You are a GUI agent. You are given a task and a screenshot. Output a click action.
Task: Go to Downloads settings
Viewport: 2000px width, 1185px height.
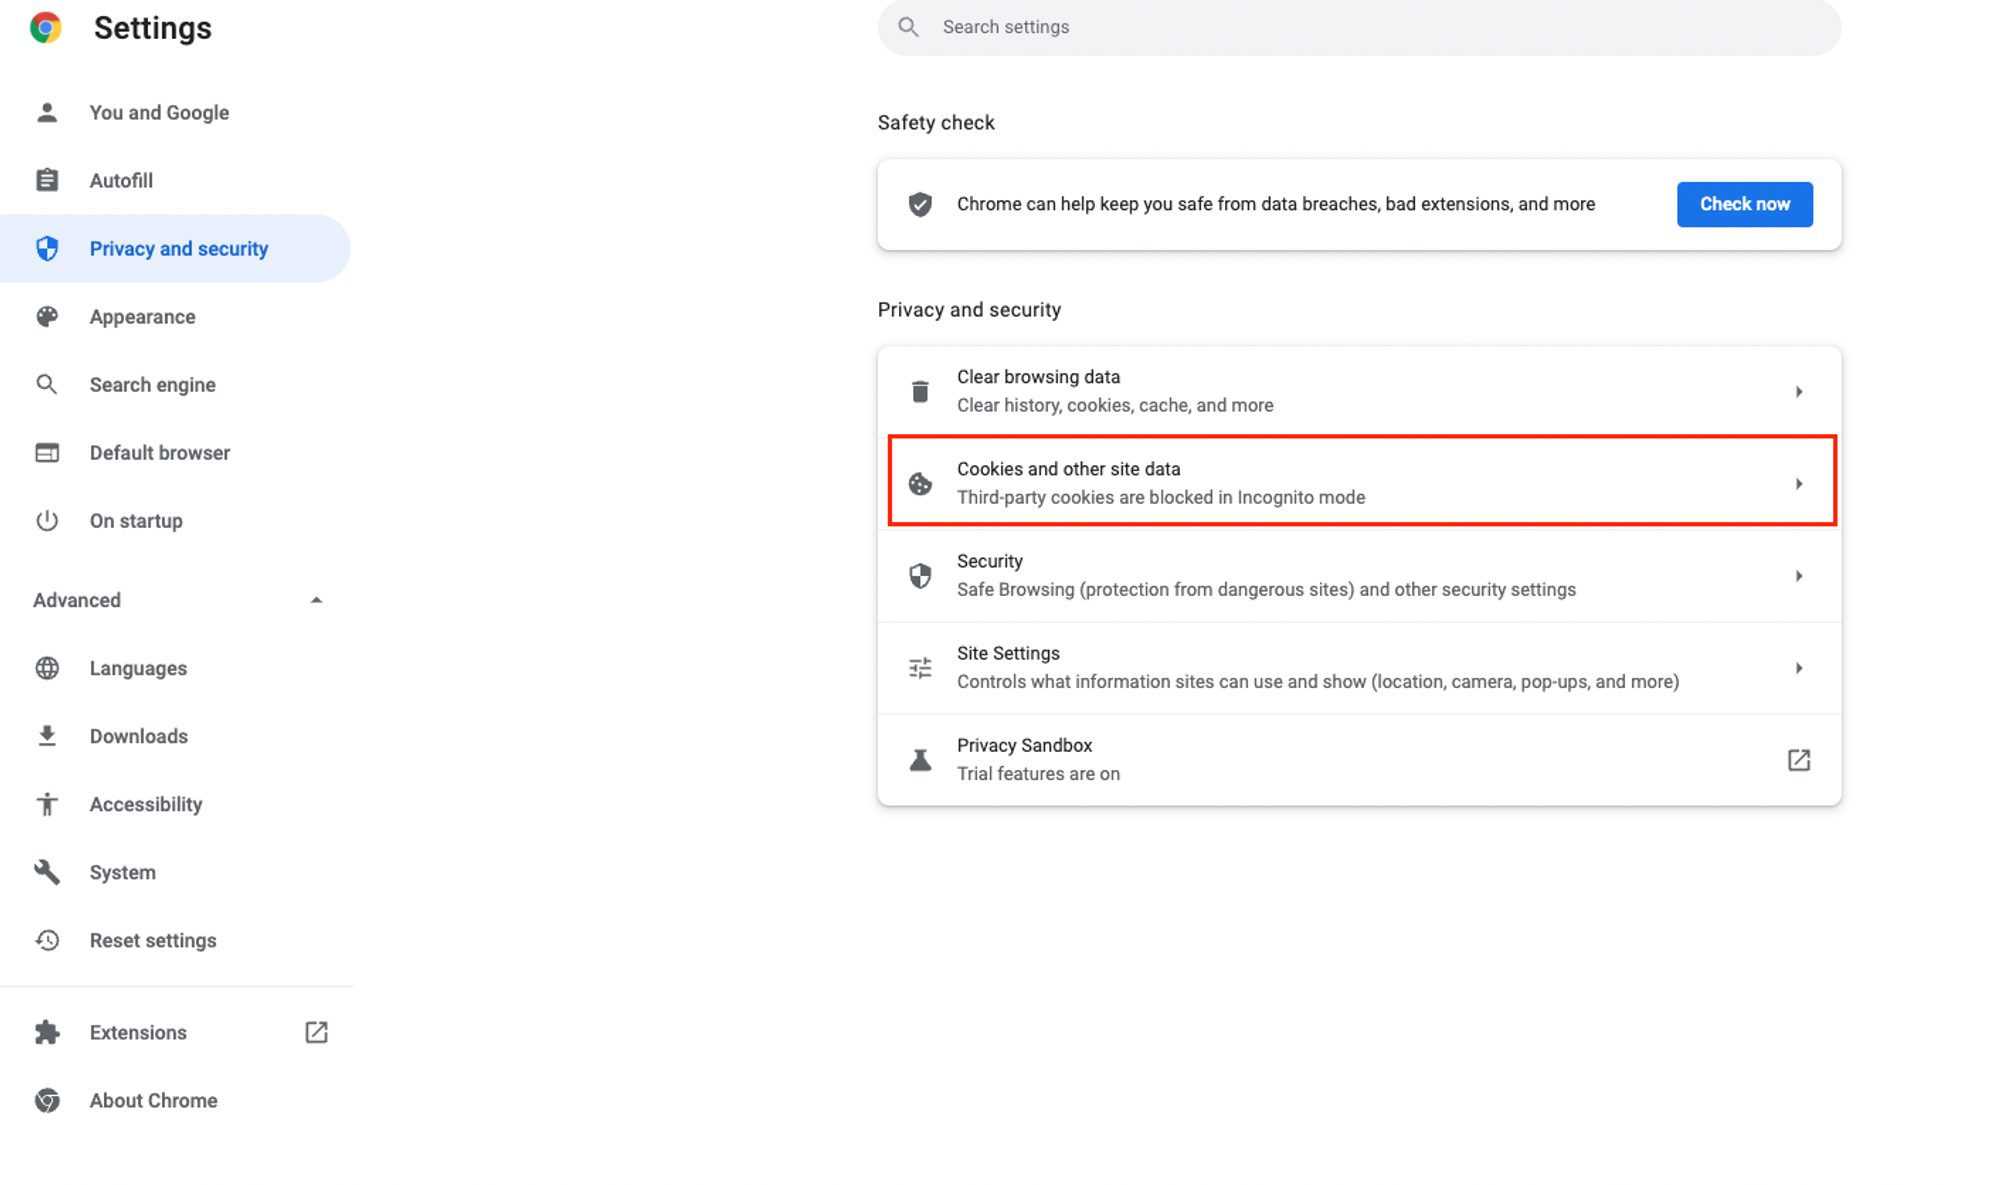pyautogui.click(x=175, y=736)
